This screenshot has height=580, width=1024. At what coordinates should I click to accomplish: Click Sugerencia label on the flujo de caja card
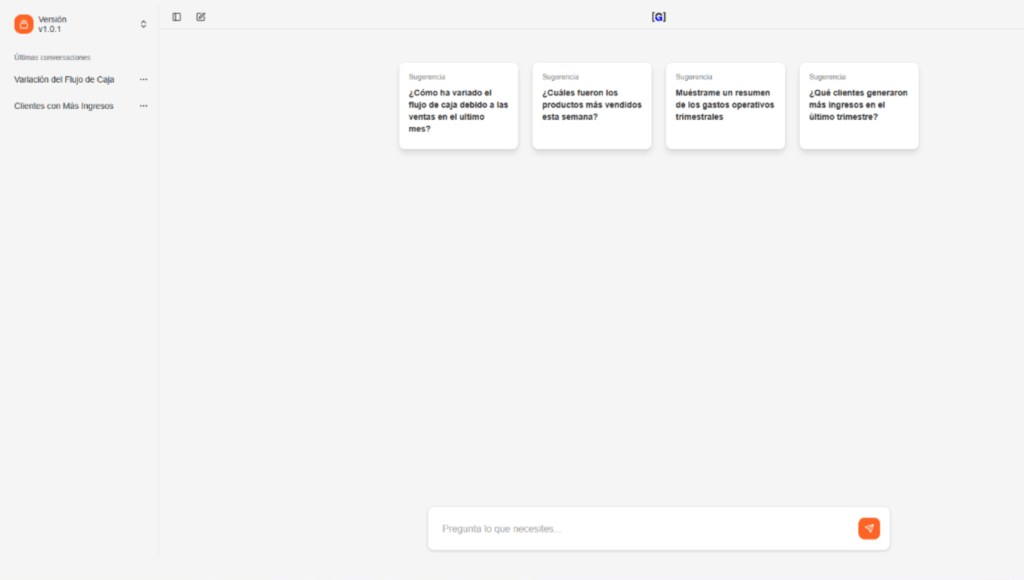427,77
